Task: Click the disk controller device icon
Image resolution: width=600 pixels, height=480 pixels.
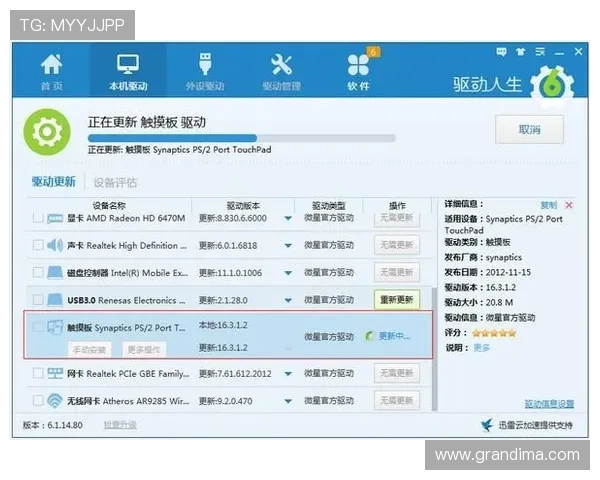Action: click(55, 273)
